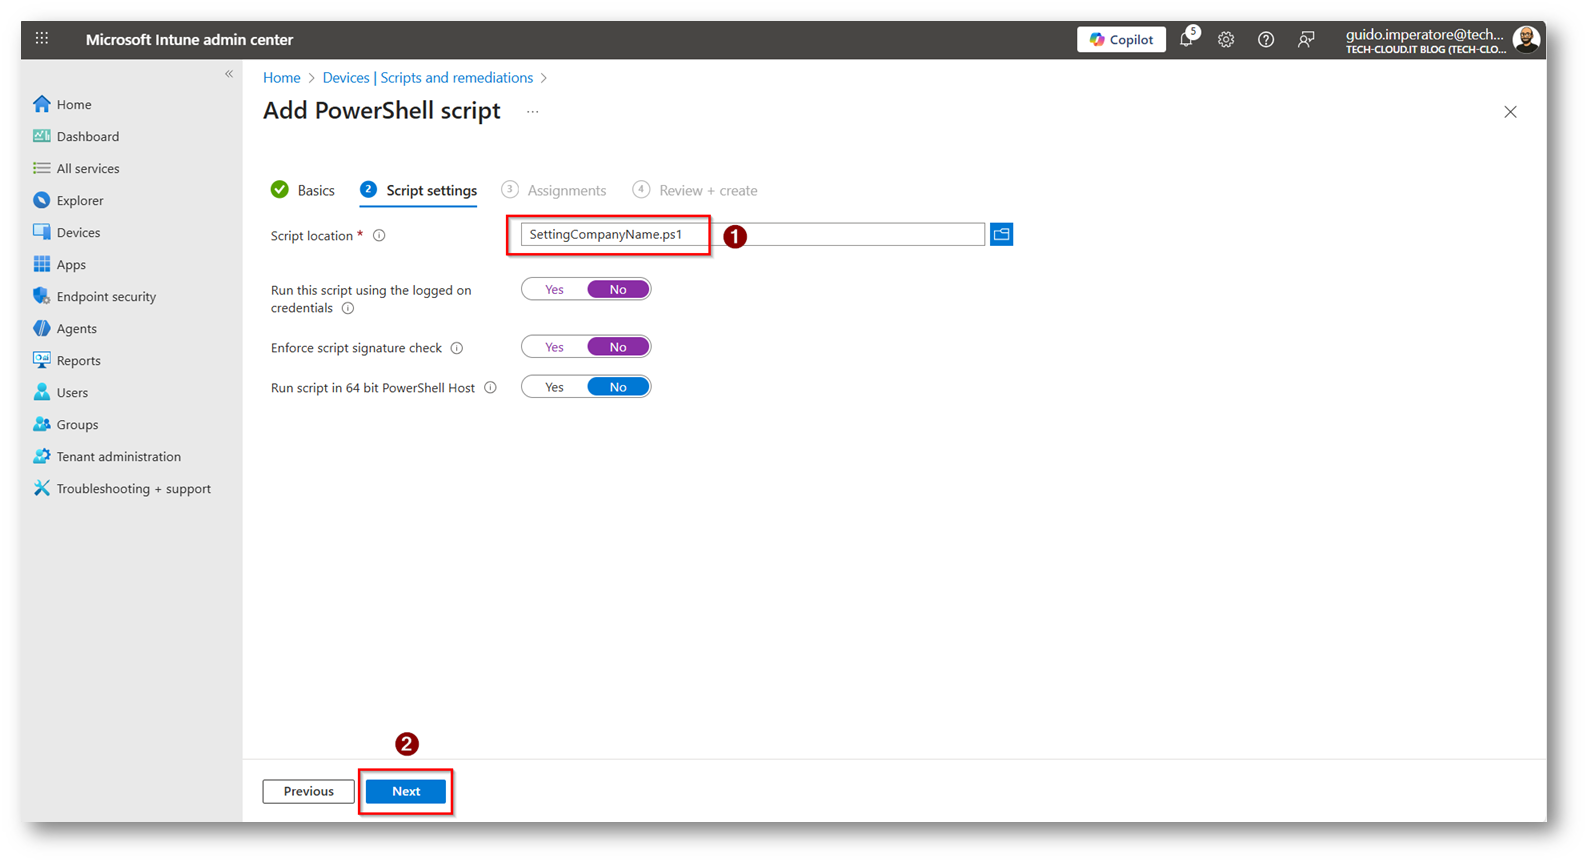Screen dimensions: 1589x864
Task: Open the Feedback icon in header
Action: pos(1306,40)
